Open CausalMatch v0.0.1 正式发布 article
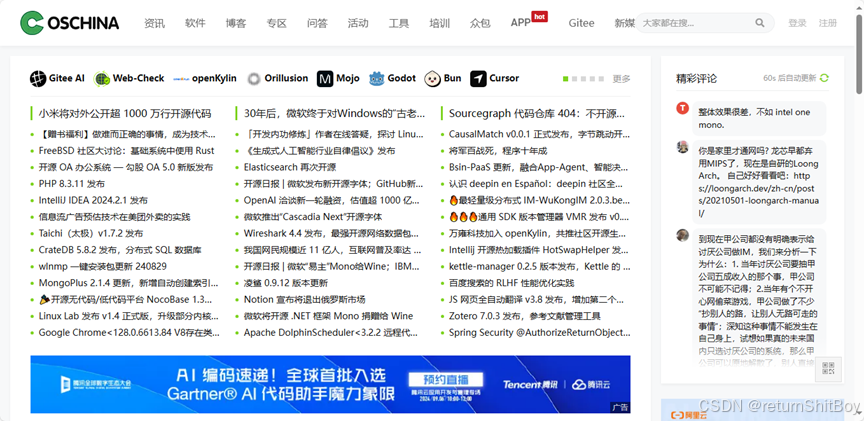Image resolution: width=864 pixels, height=421 pixels. [539, 134]
